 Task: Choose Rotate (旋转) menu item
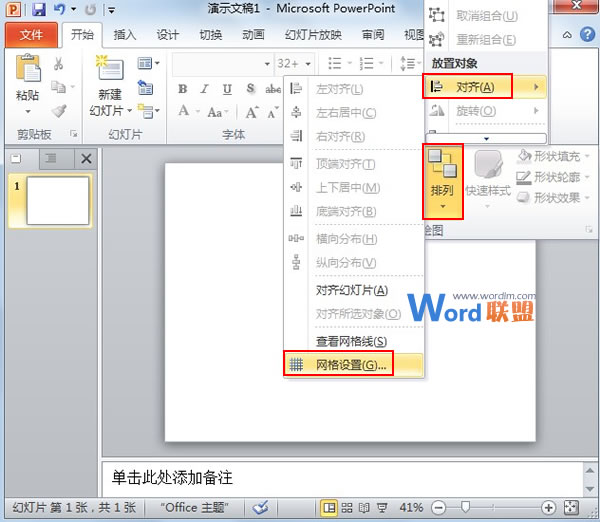pos(485,111)
